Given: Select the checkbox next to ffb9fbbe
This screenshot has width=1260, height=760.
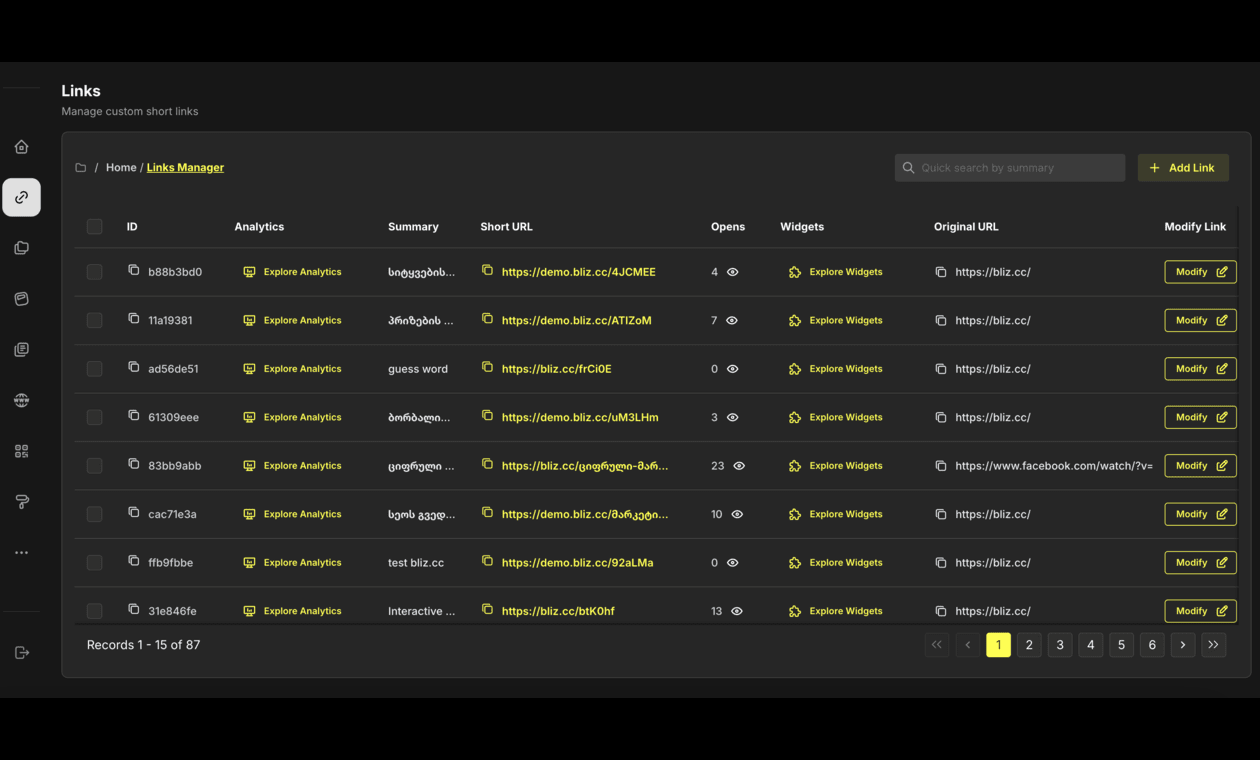Looking at the screenshot, I should (94, 562).
